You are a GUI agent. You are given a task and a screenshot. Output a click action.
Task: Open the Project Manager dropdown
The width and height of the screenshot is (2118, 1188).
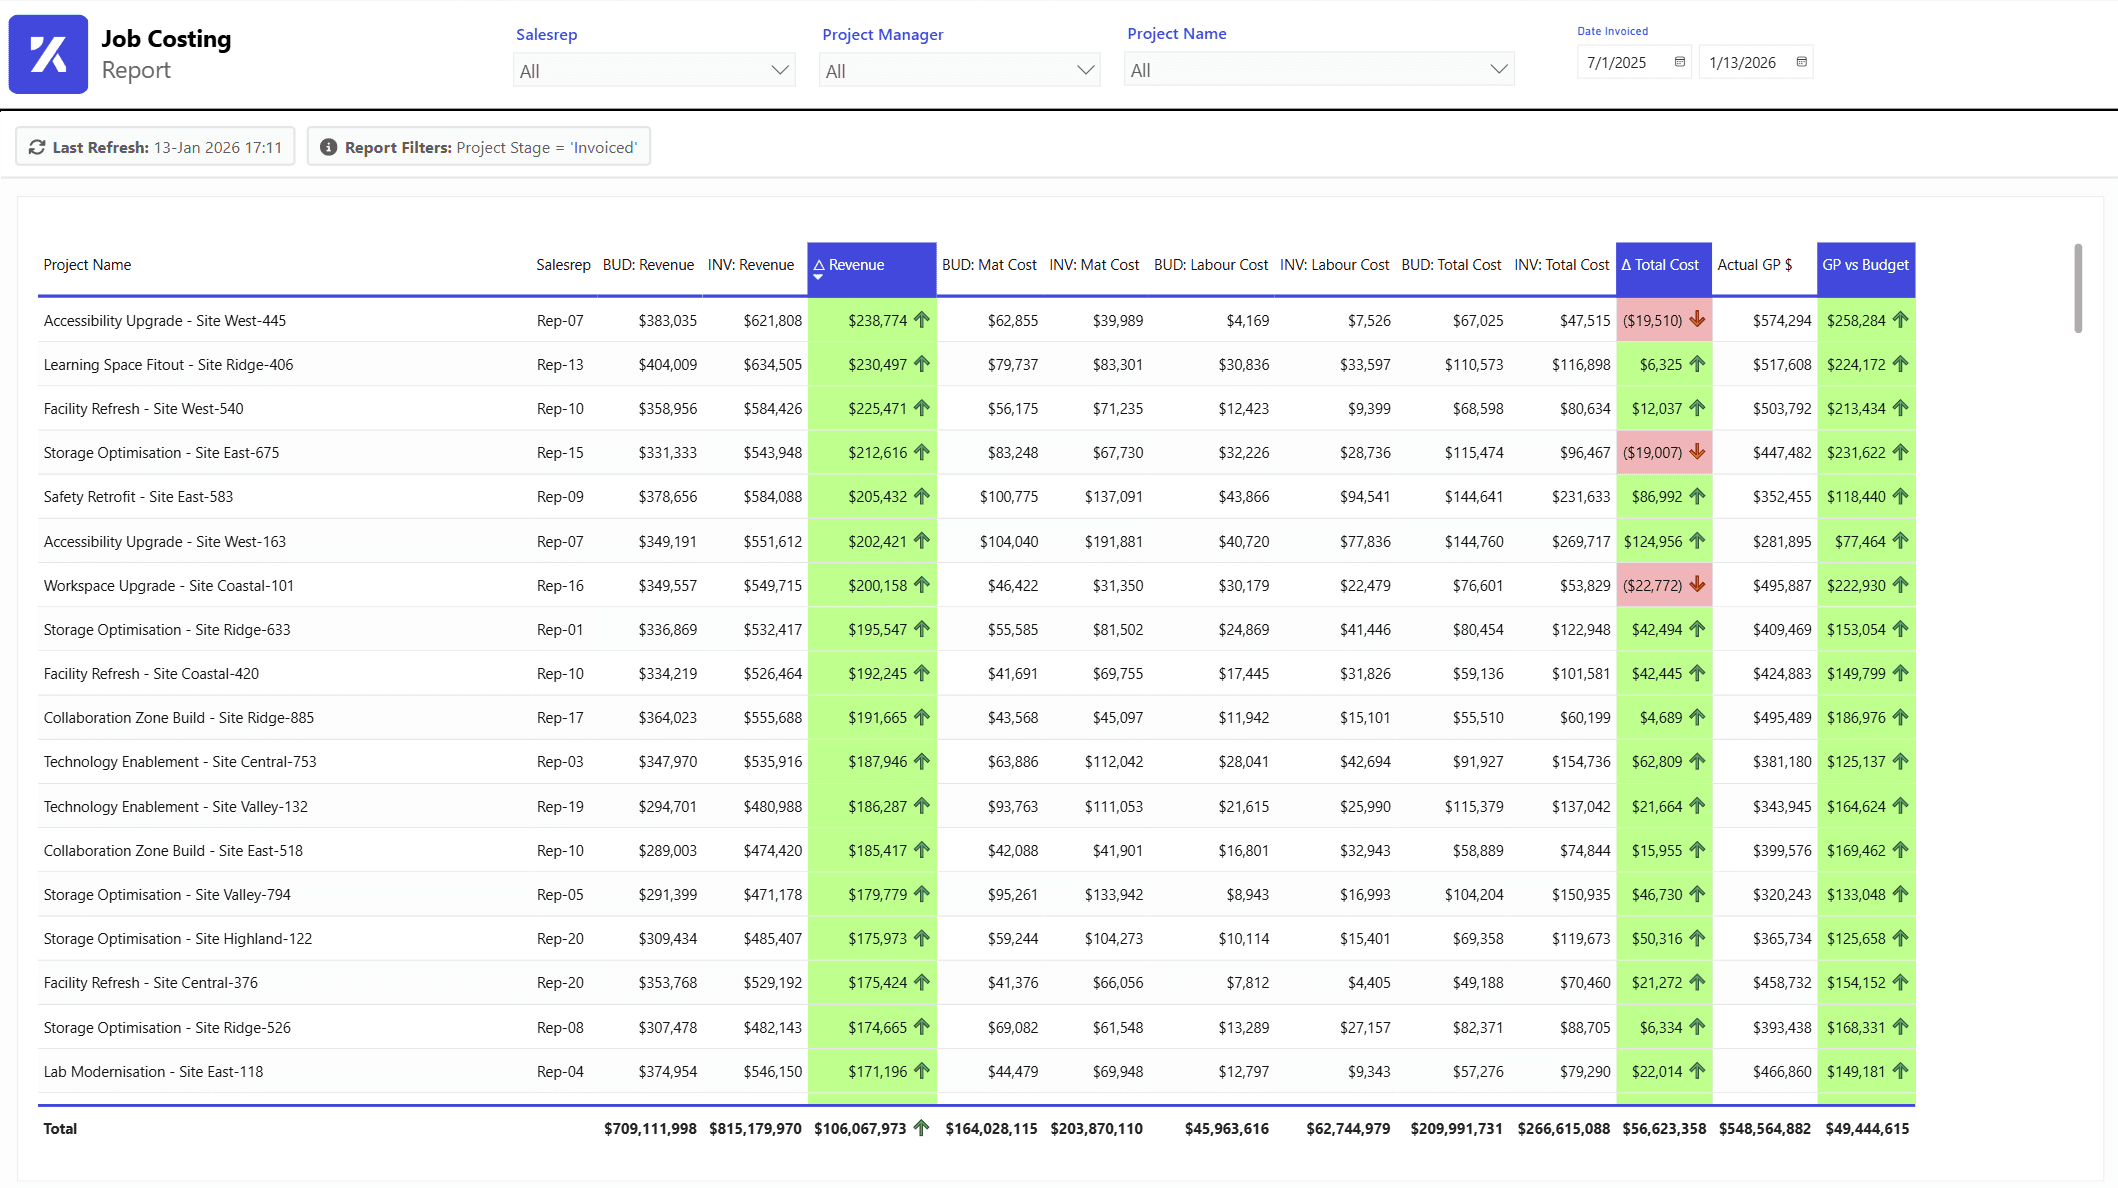pos(1085,70)
